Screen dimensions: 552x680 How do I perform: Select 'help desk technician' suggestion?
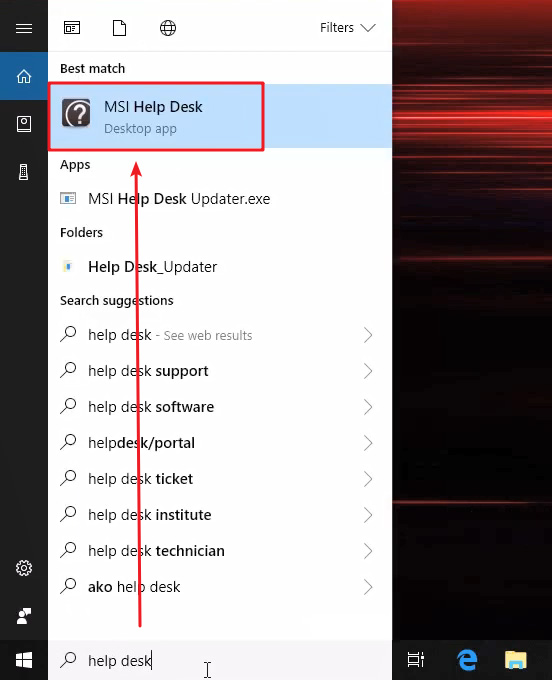point(220,551)
